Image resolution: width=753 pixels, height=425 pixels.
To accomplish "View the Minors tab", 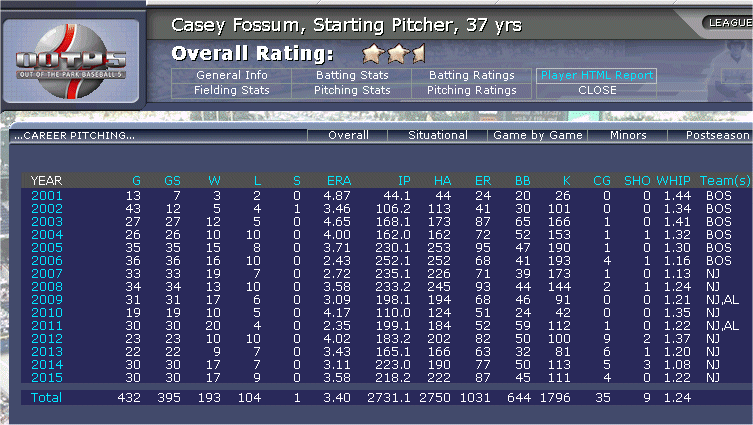I will [x=627, y=135].
